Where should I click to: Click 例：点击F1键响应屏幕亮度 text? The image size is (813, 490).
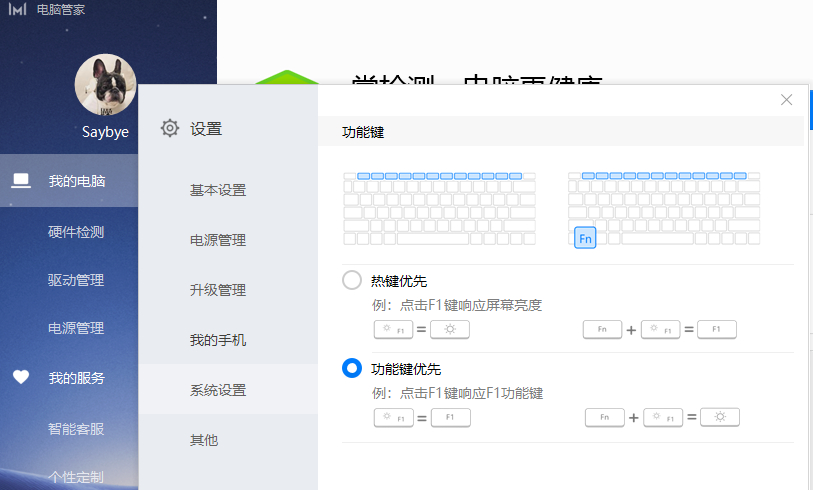457,305
